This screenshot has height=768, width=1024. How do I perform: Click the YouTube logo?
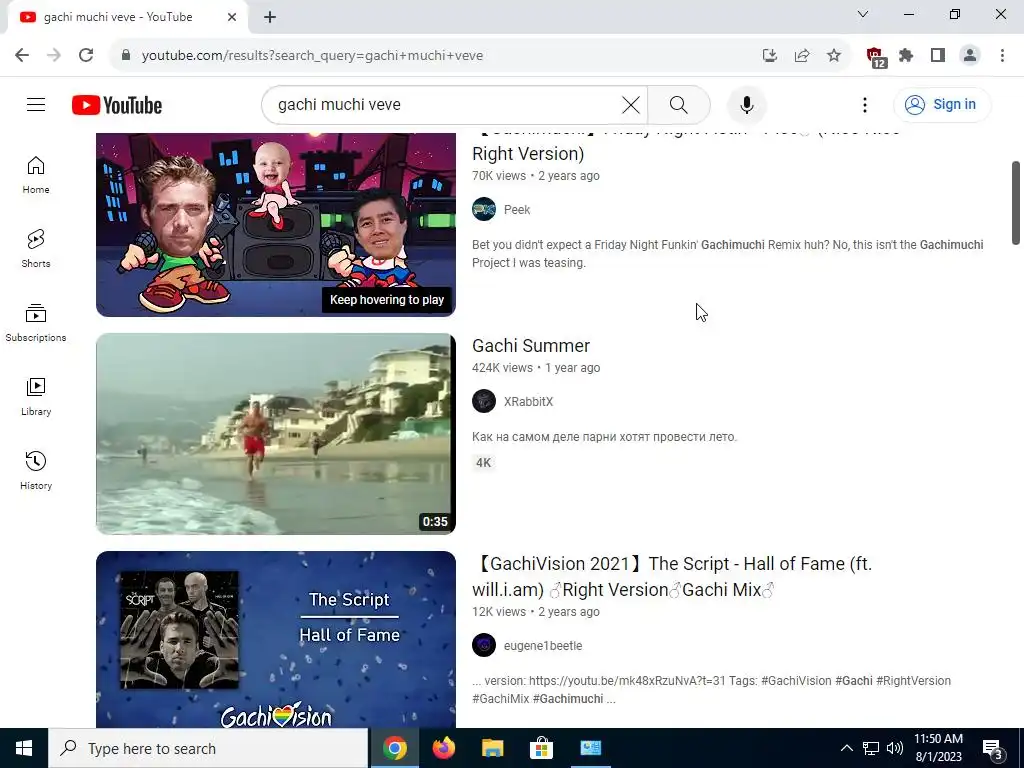coord(117,105)
